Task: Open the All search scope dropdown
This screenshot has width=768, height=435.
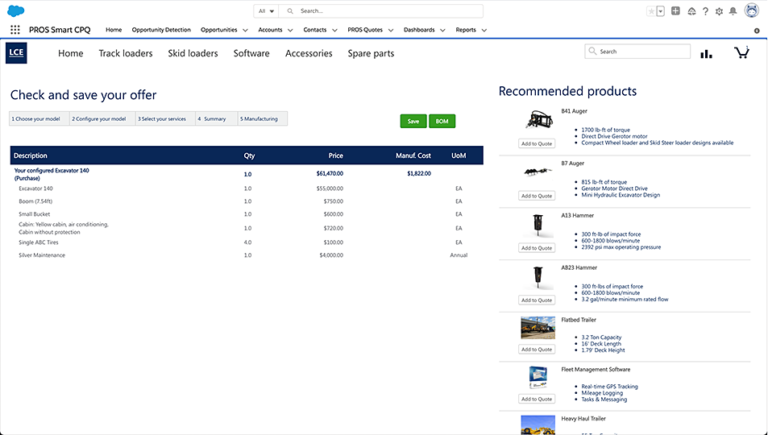Action: click(266, 11)
